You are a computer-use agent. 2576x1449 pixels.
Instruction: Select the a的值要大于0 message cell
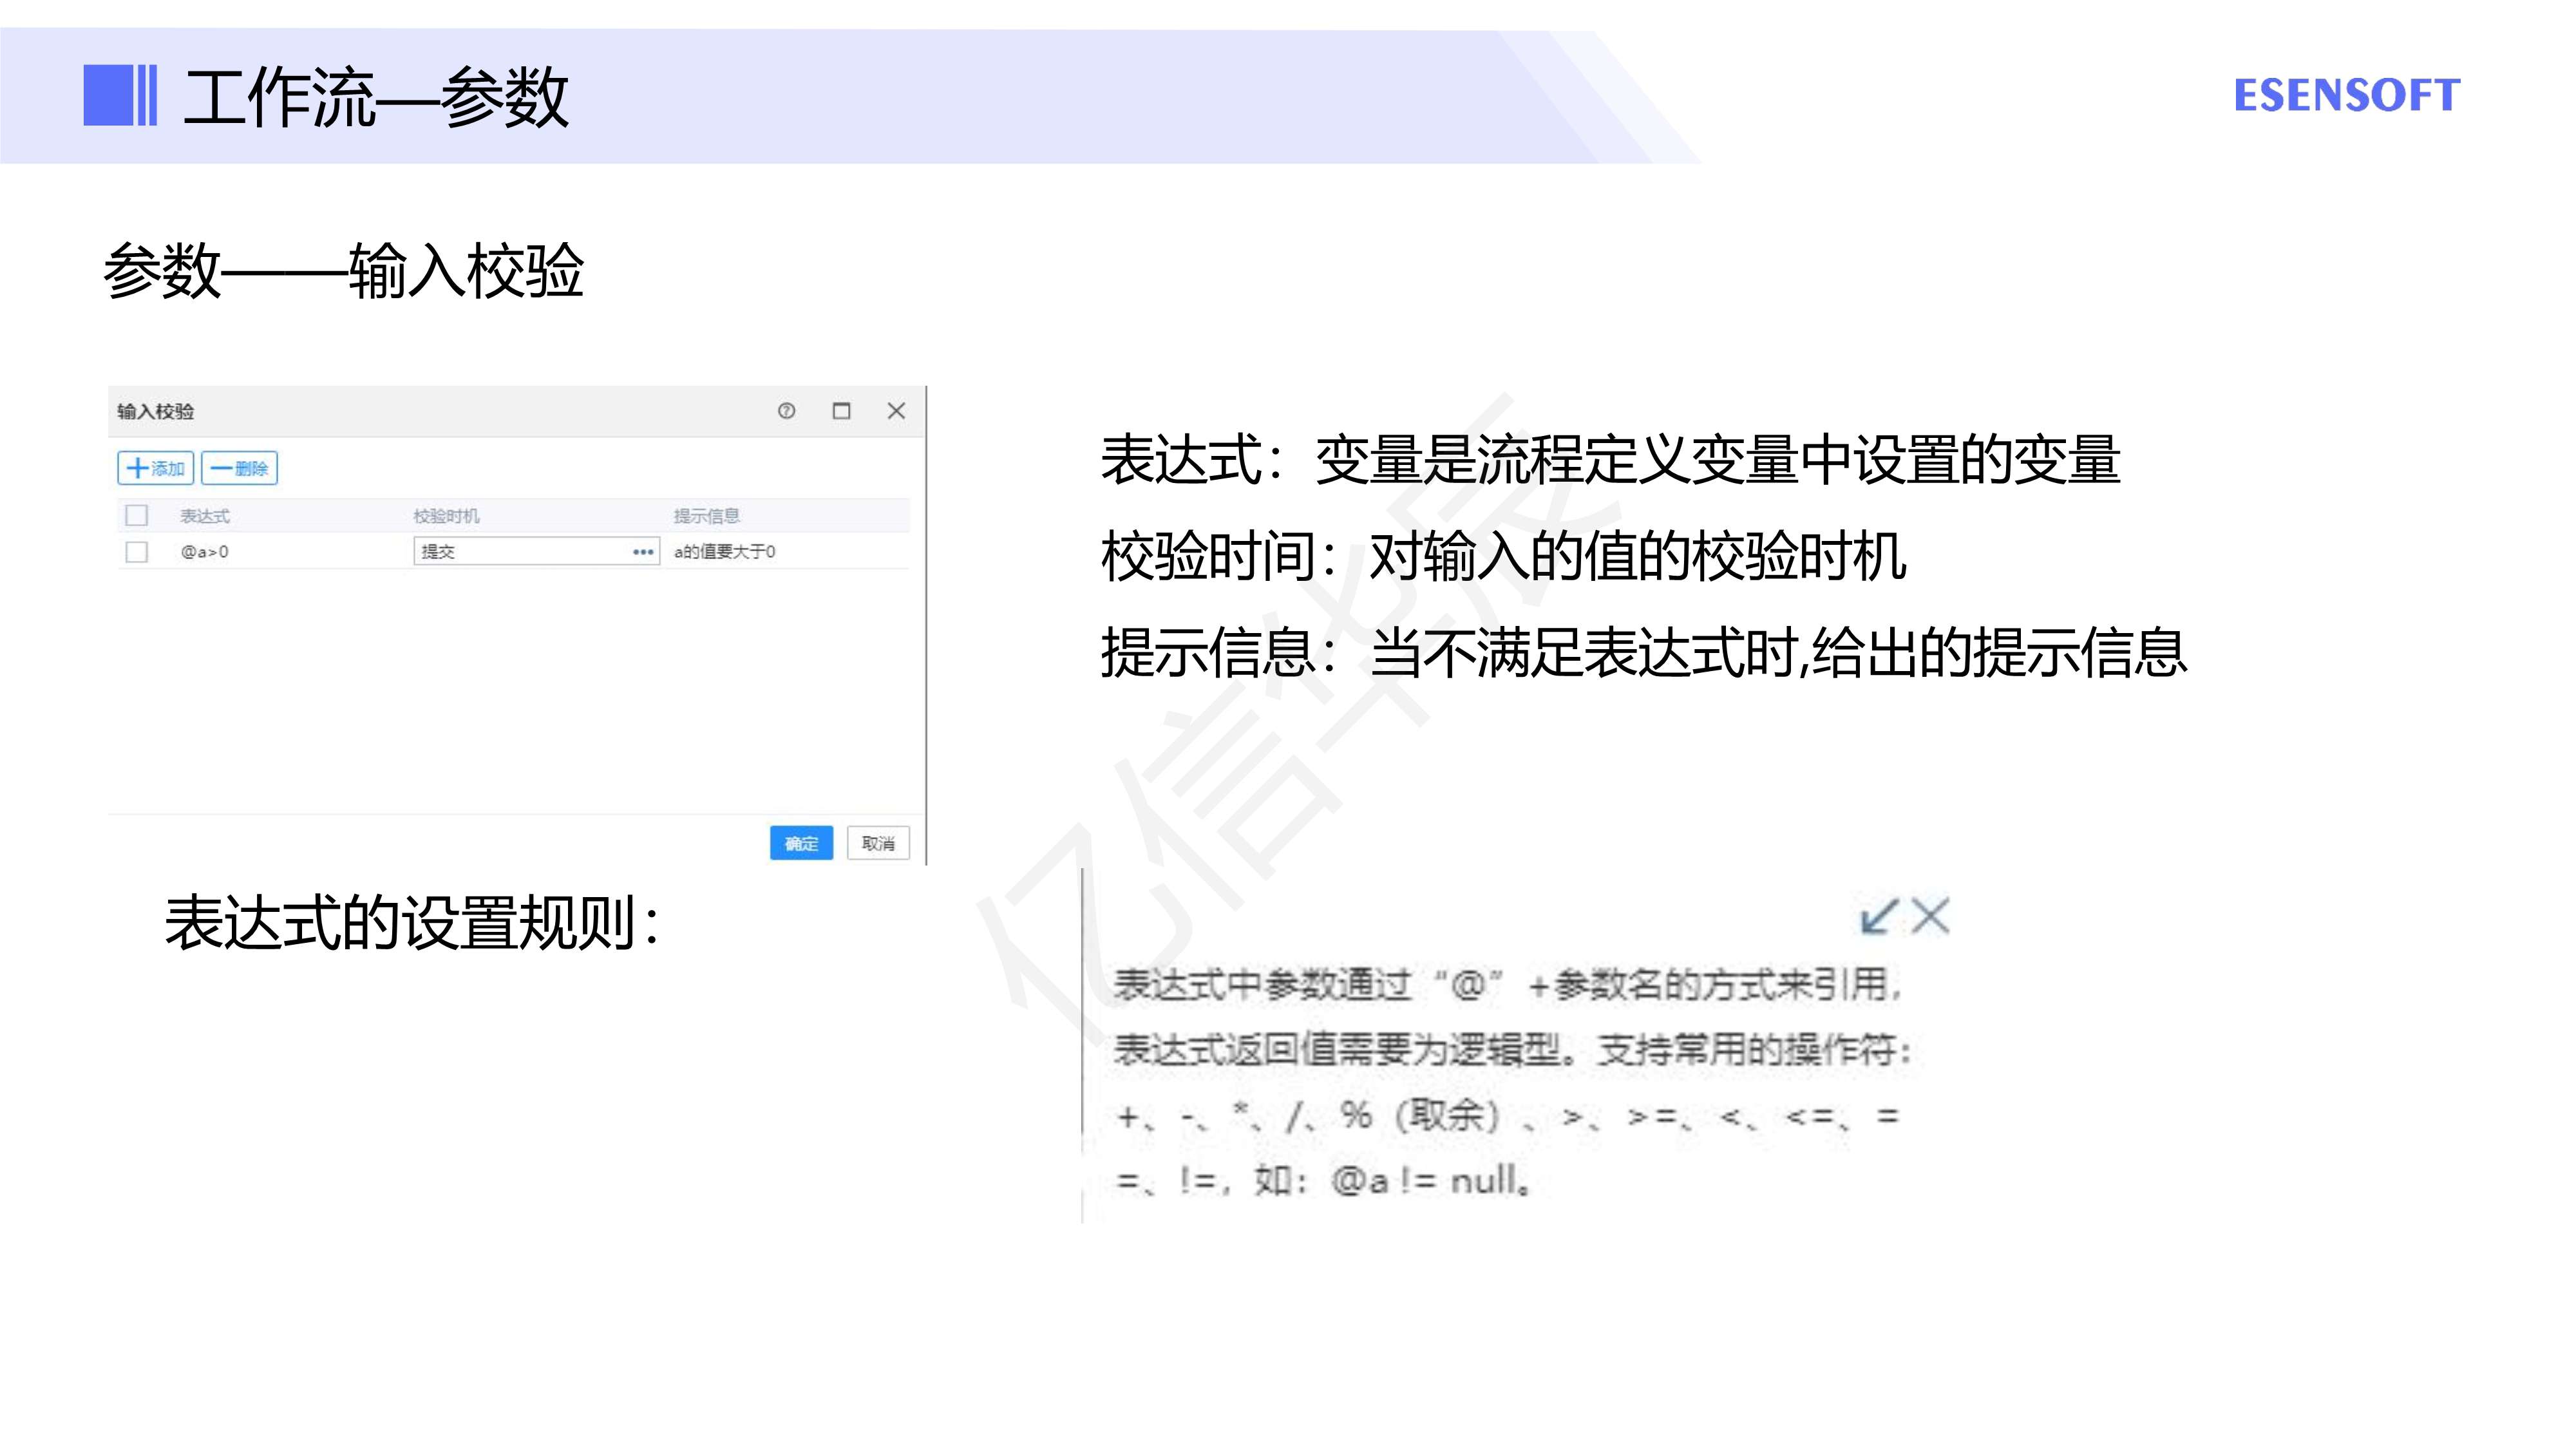(724, 552)
